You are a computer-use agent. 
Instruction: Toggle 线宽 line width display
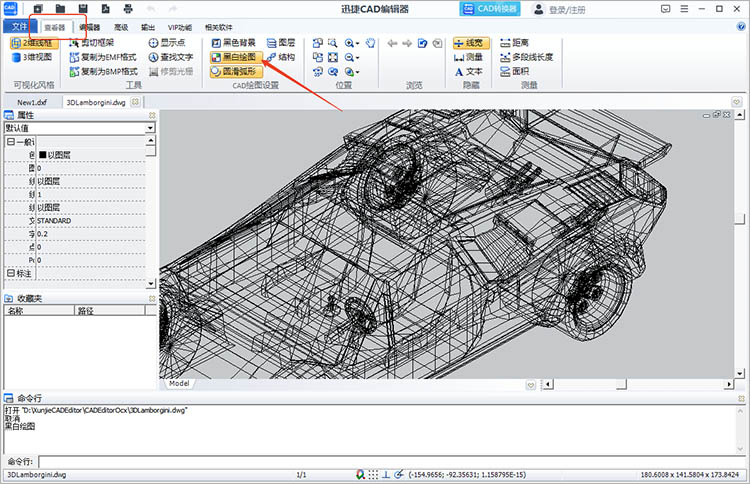(471, 43)
